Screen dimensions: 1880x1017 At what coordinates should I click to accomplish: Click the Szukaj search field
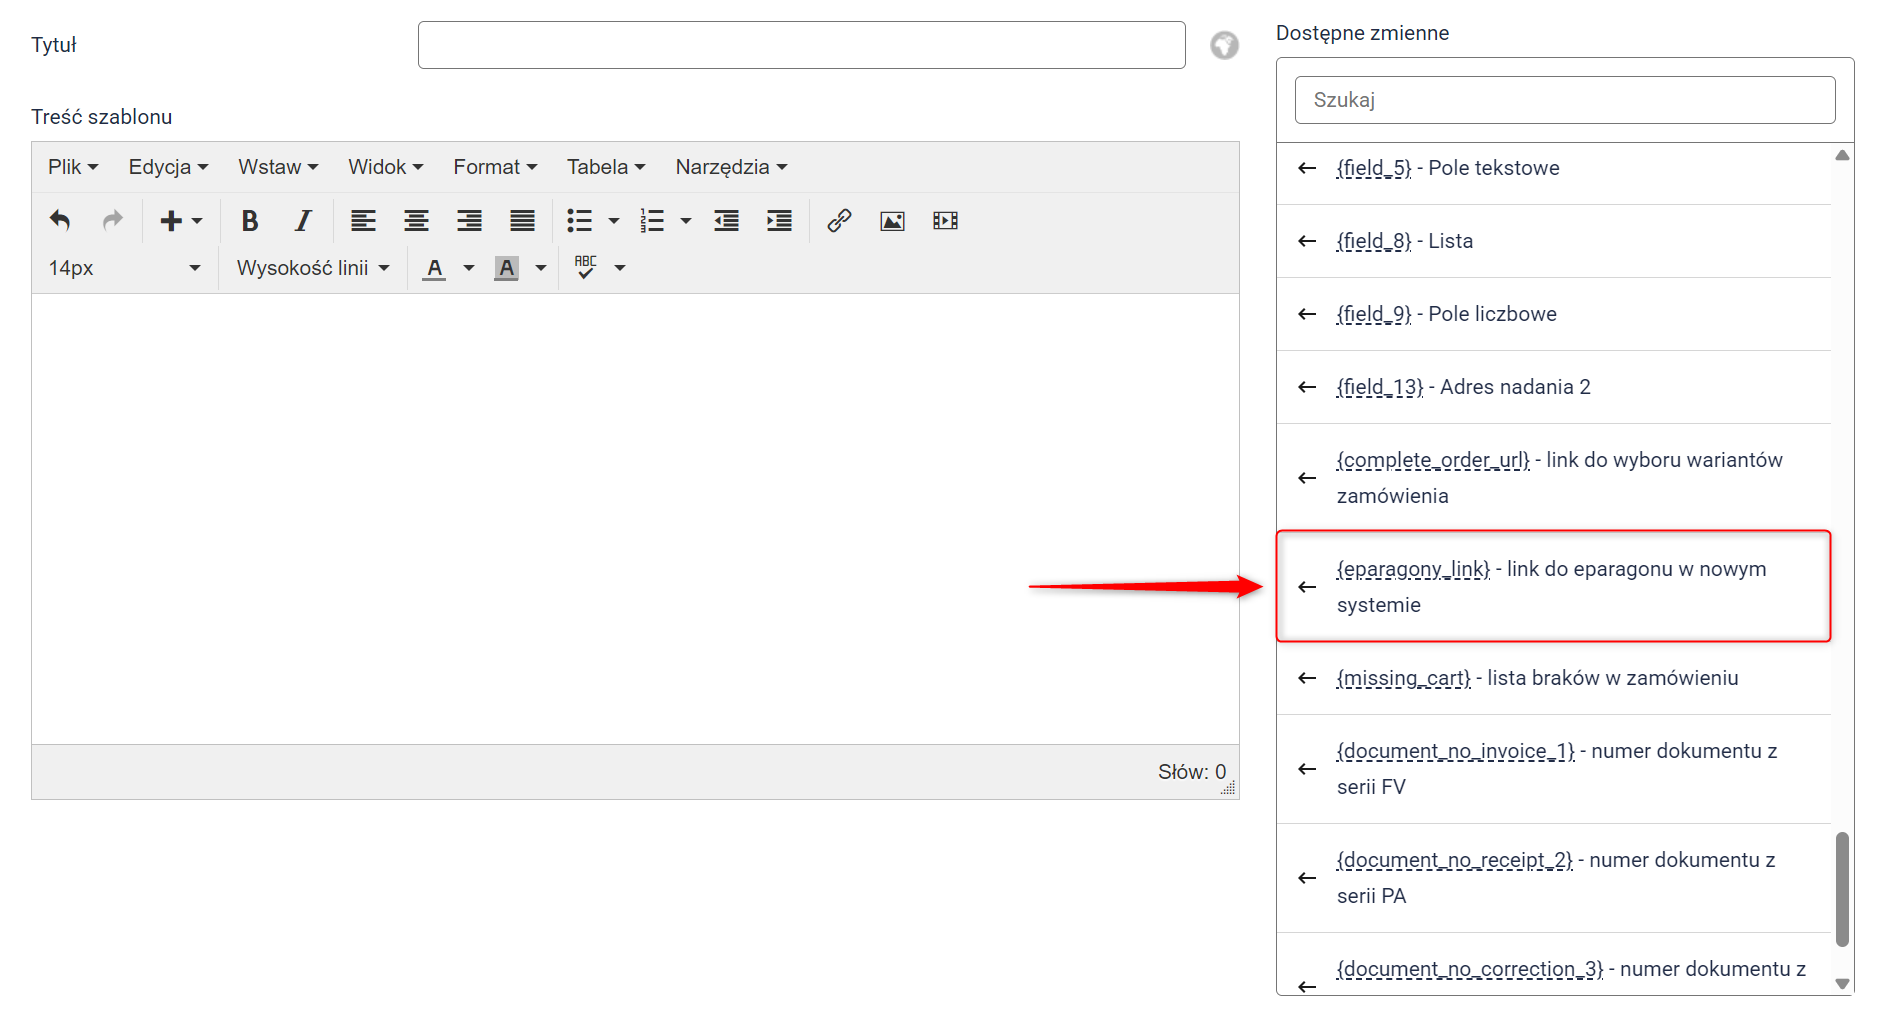pyautogui.click(x=1564, y=100)
